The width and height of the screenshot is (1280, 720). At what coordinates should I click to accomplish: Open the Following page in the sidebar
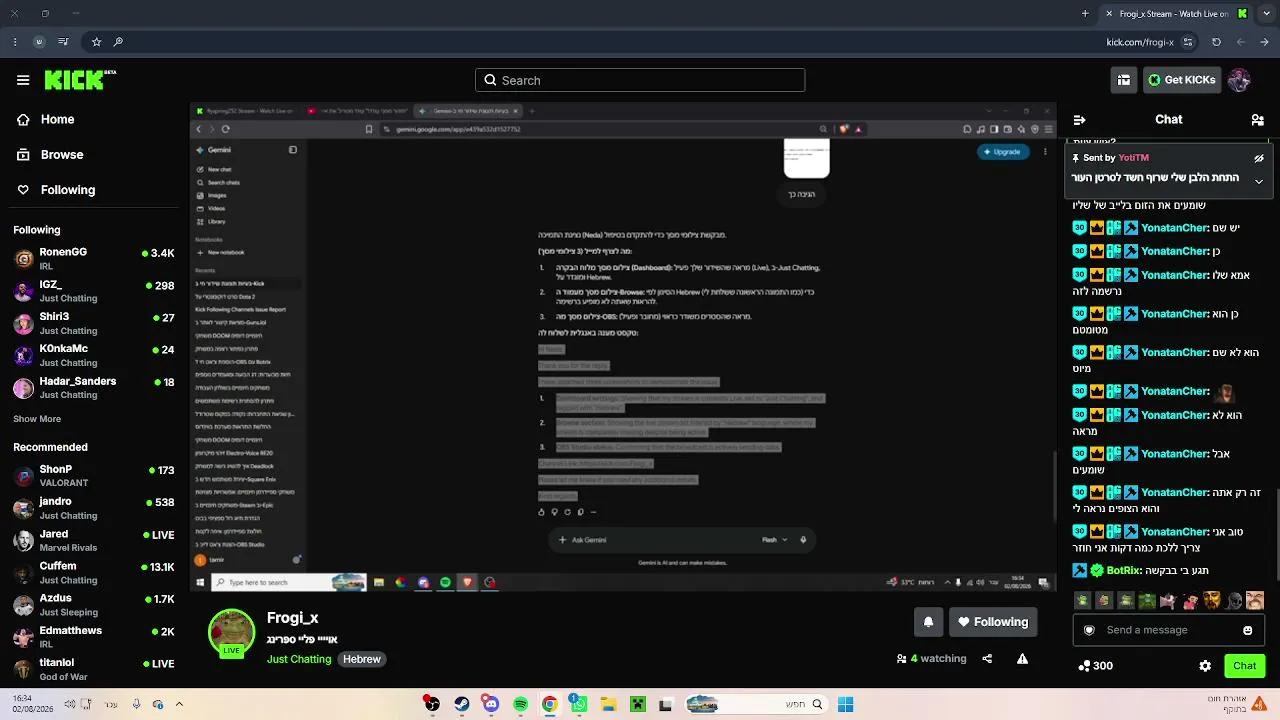(56, 190)
